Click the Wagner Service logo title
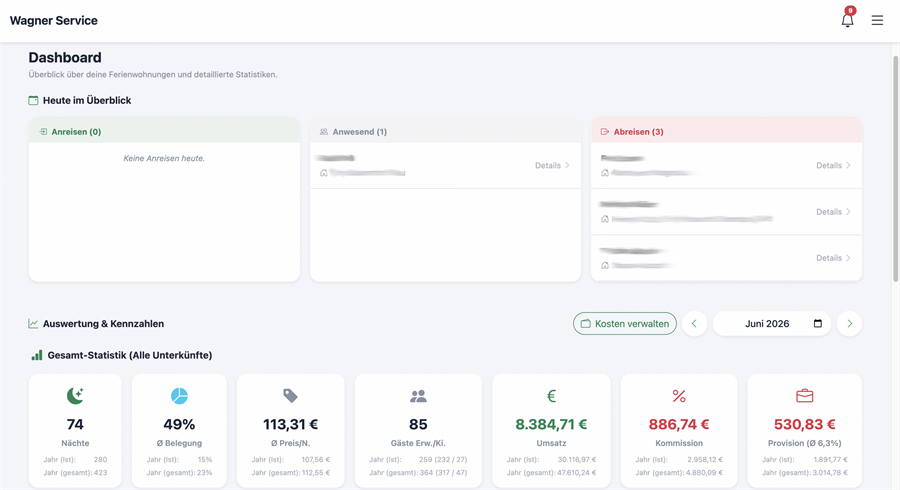The image size is (900, 490). [53, 21]
